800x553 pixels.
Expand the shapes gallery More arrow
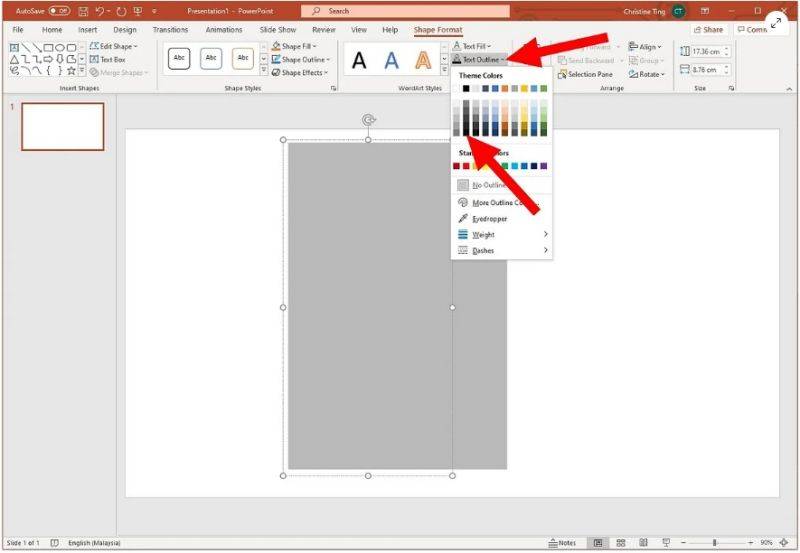[x=82, y=71]
